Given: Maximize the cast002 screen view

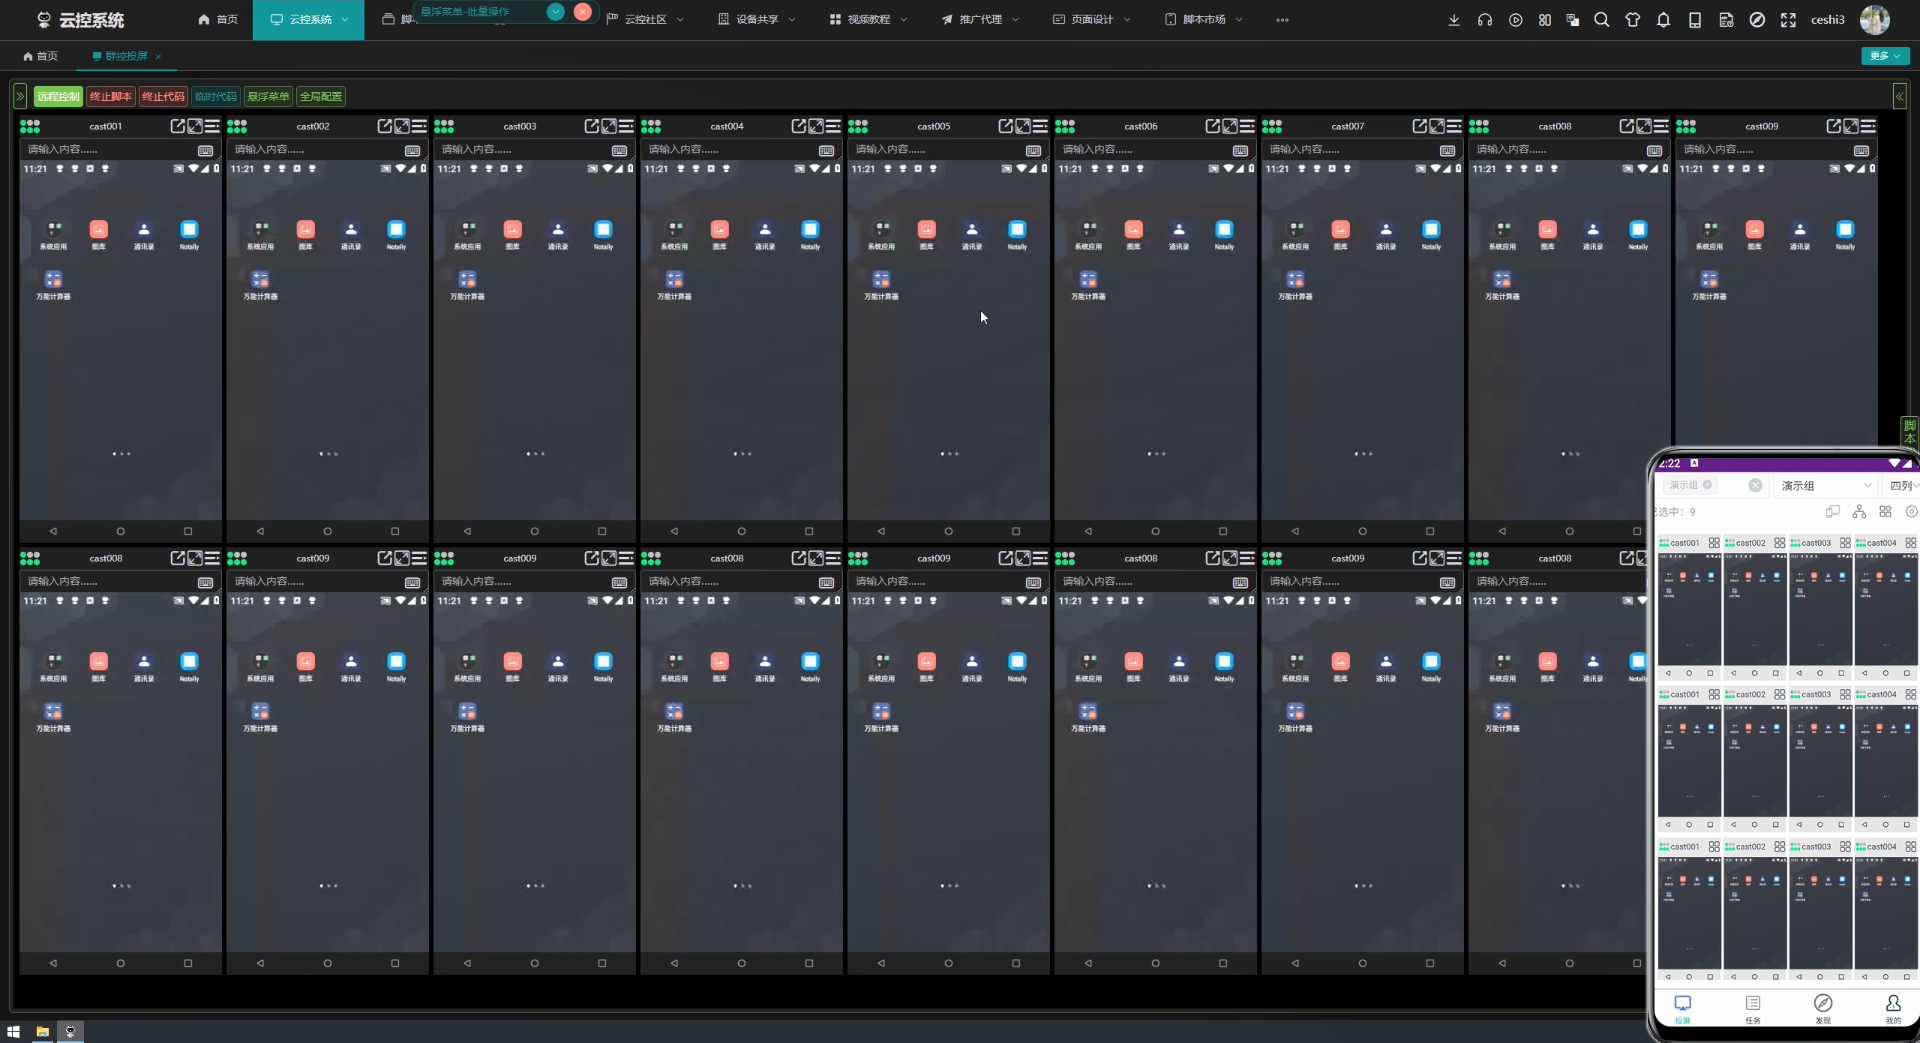Looking at the screenshot, I should coord(402,126).
